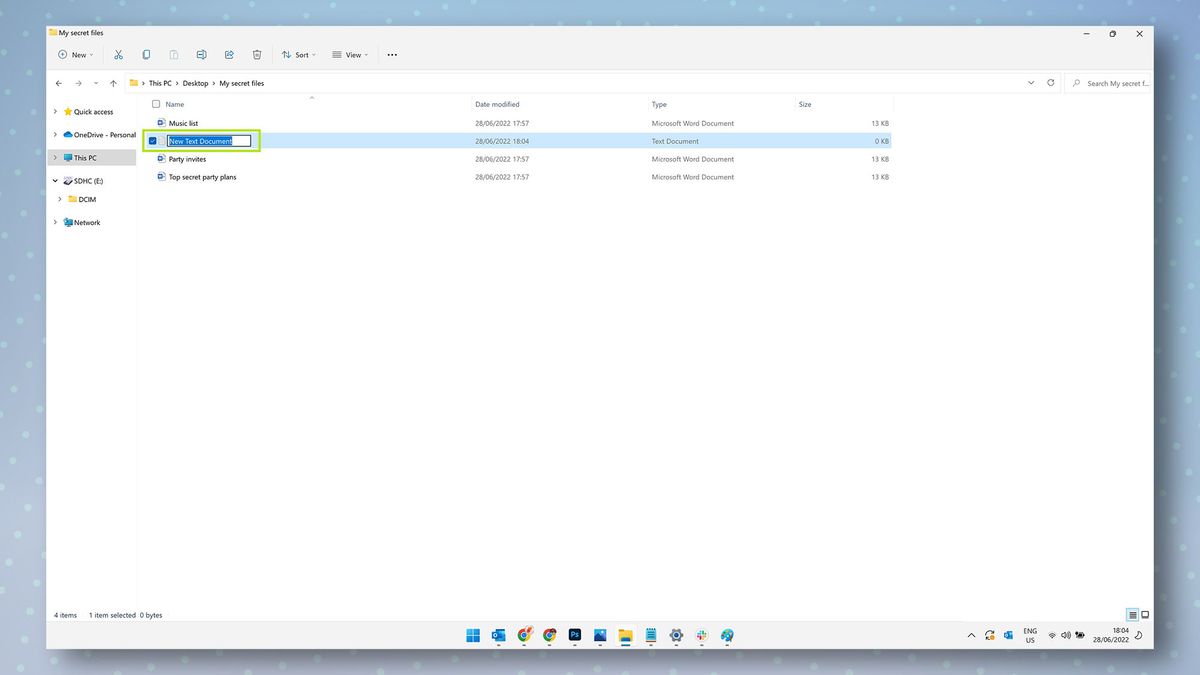Screen dimensions: 1200x675
Task: Launch Slack from the taskbar
Action: [702, 635]
